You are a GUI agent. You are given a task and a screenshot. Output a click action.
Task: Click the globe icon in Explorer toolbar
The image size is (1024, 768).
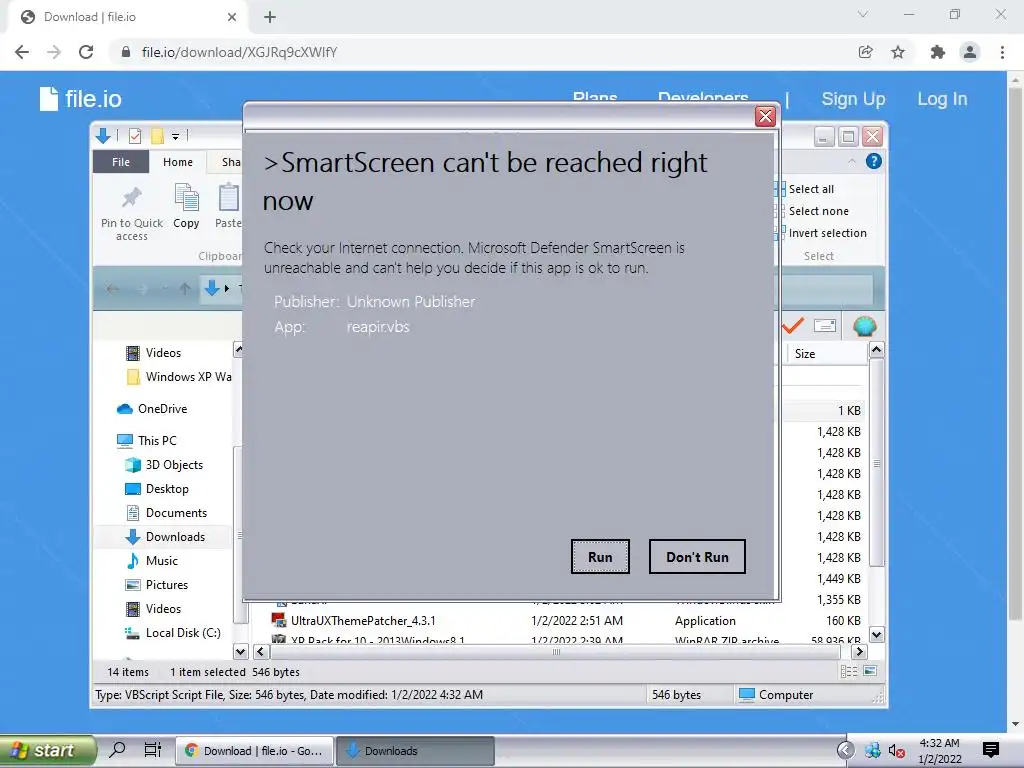click(864, 326)
